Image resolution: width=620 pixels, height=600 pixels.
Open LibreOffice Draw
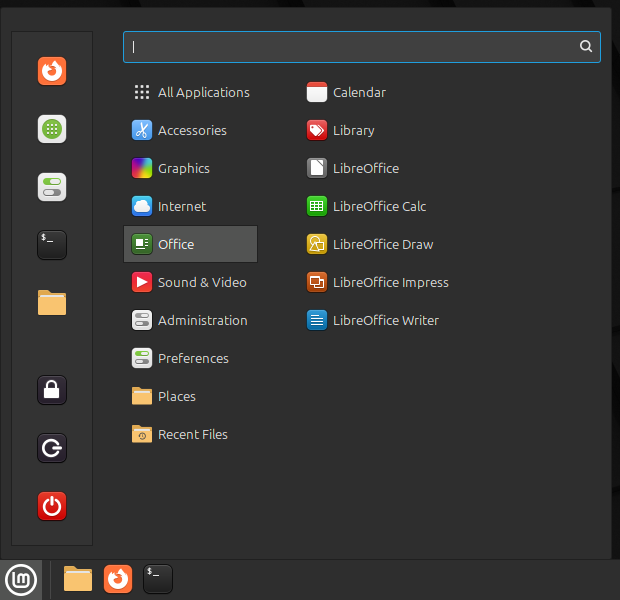(370, 244)
